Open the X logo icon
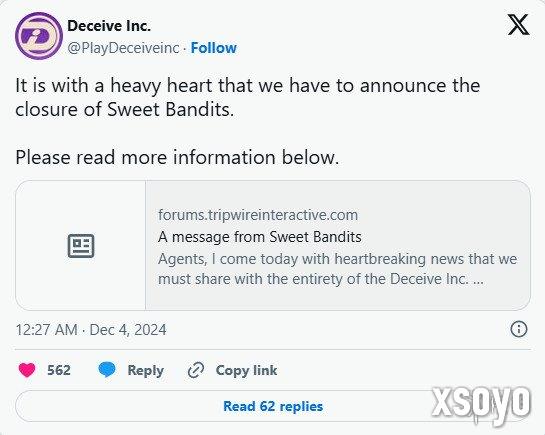Screen dimensions: 545x435 pyautogui.click(x=518, y=25)
